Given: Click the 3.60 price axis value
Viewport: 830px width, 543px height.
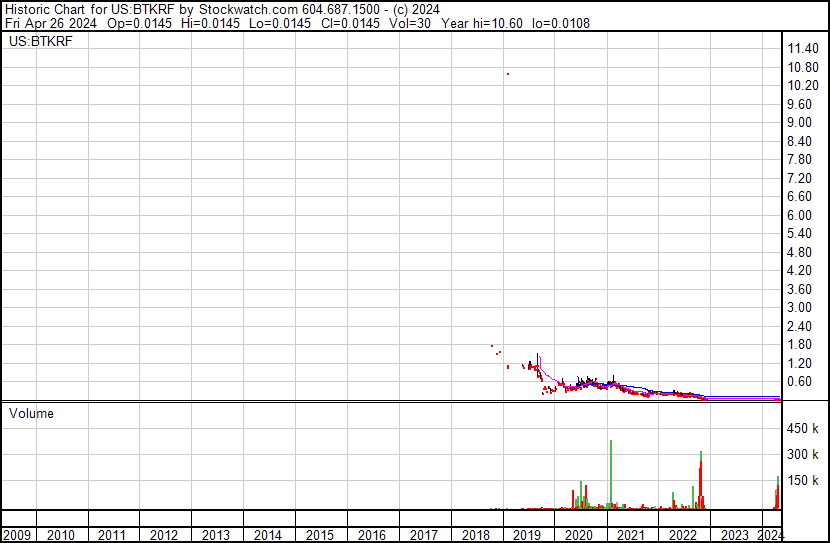Looking at the screenshot, I should [x=799, y=289].
